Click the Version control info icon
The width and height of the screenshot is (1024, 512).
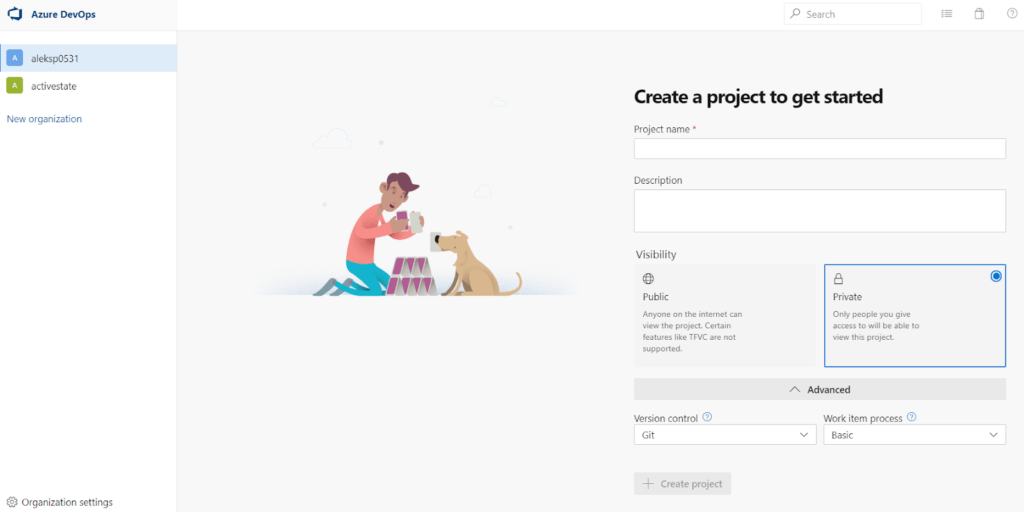pyautogui.click(x=707, y=417)
